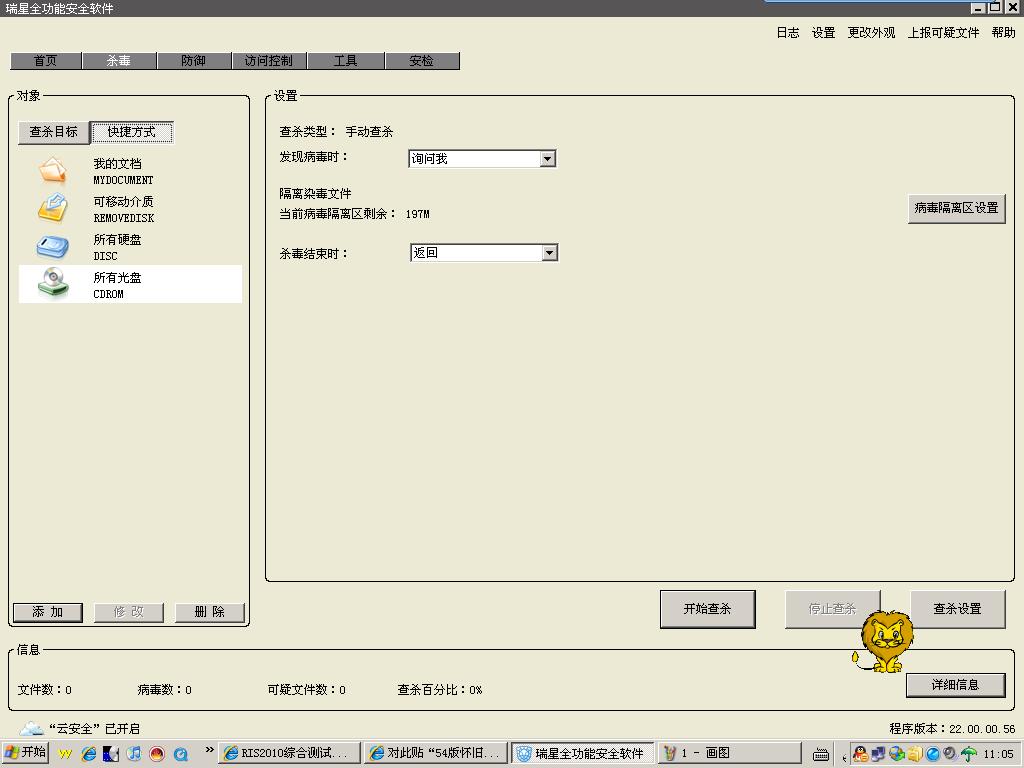
Task: Open 查杀设置 scan settings
Action: [957, 609]
